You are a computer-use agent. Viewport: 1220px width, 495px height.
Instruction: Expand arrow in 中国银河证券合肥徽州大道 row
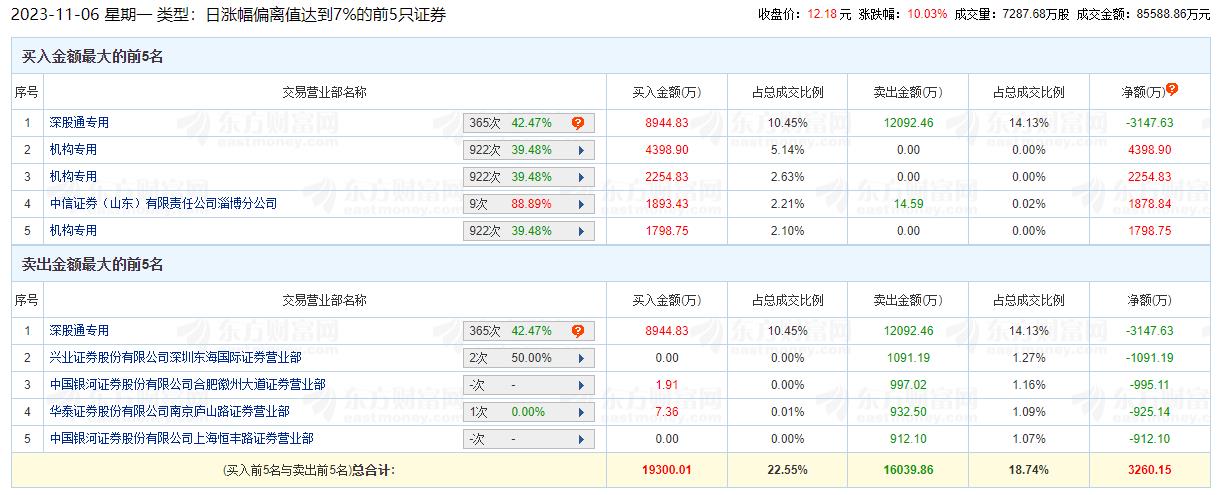(580, 385)
